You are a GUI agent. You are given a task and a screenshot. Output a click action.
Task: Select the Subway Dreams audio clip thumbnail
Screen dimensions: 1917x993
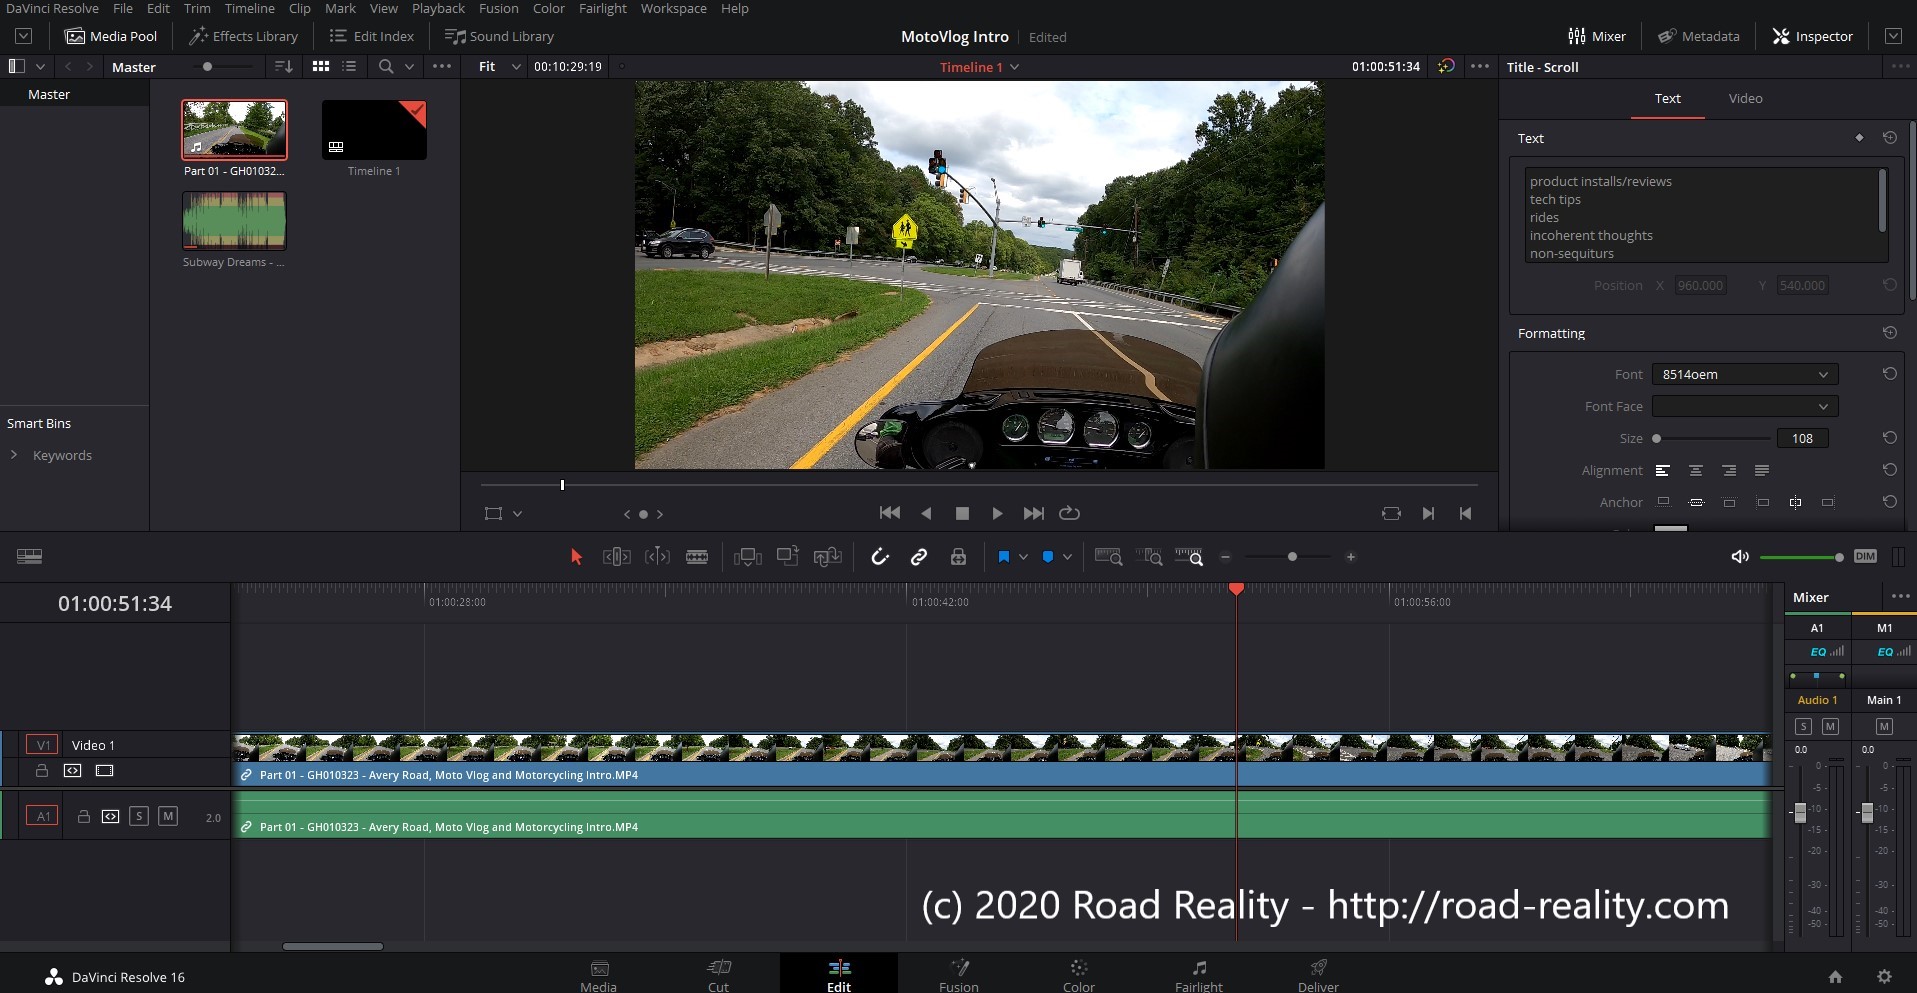pyautogui.click(x=234, y=221)
